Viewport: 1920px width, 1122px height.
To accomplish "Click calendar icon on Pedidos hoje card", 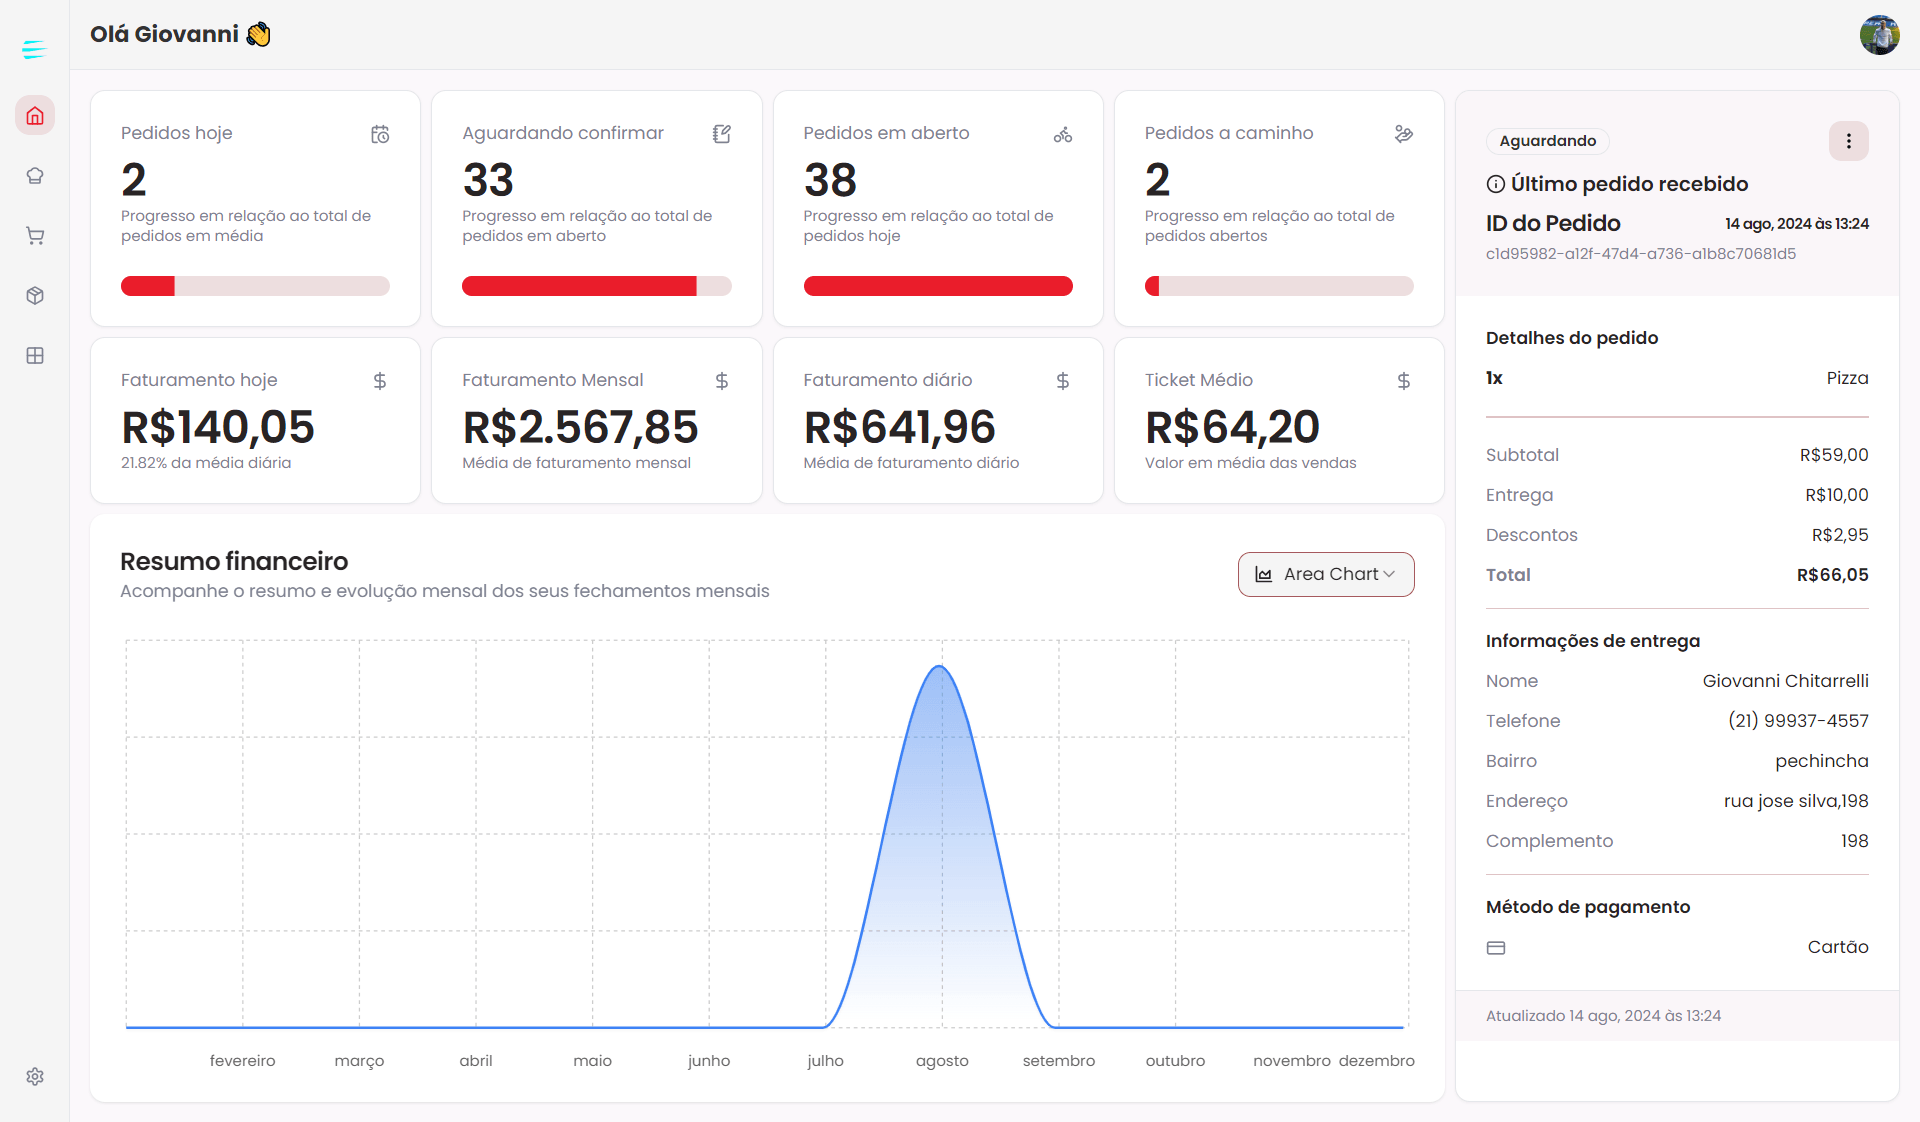I will coord(380,134).
